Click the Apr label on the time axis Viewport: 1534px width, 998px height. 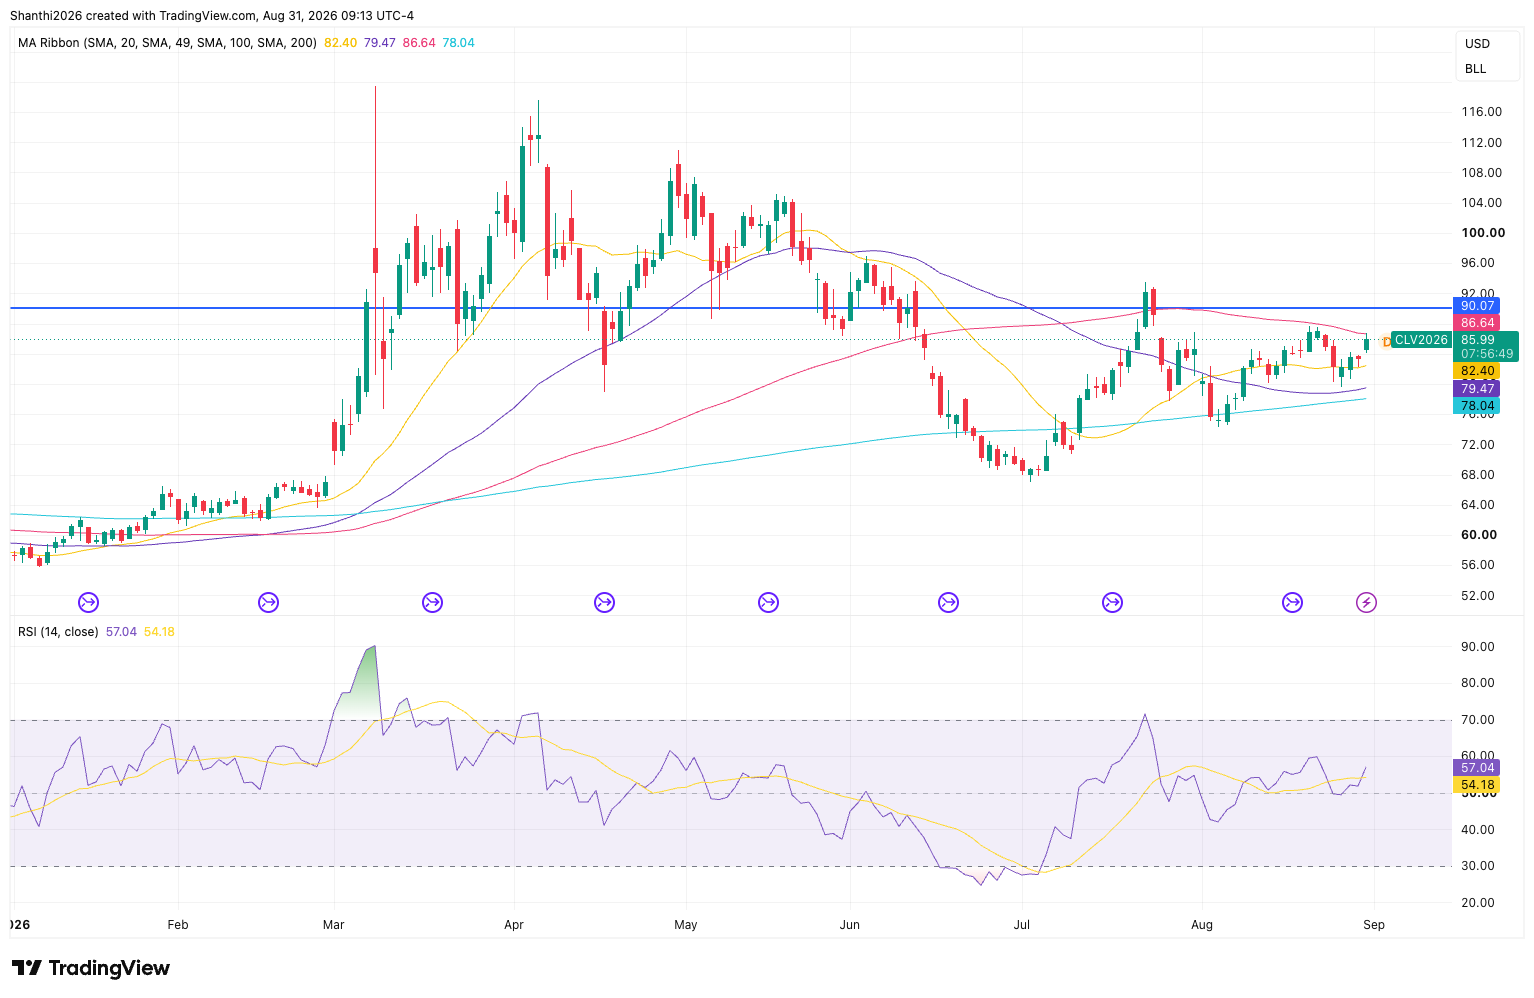pyautogui.click(x=514, y=925)
